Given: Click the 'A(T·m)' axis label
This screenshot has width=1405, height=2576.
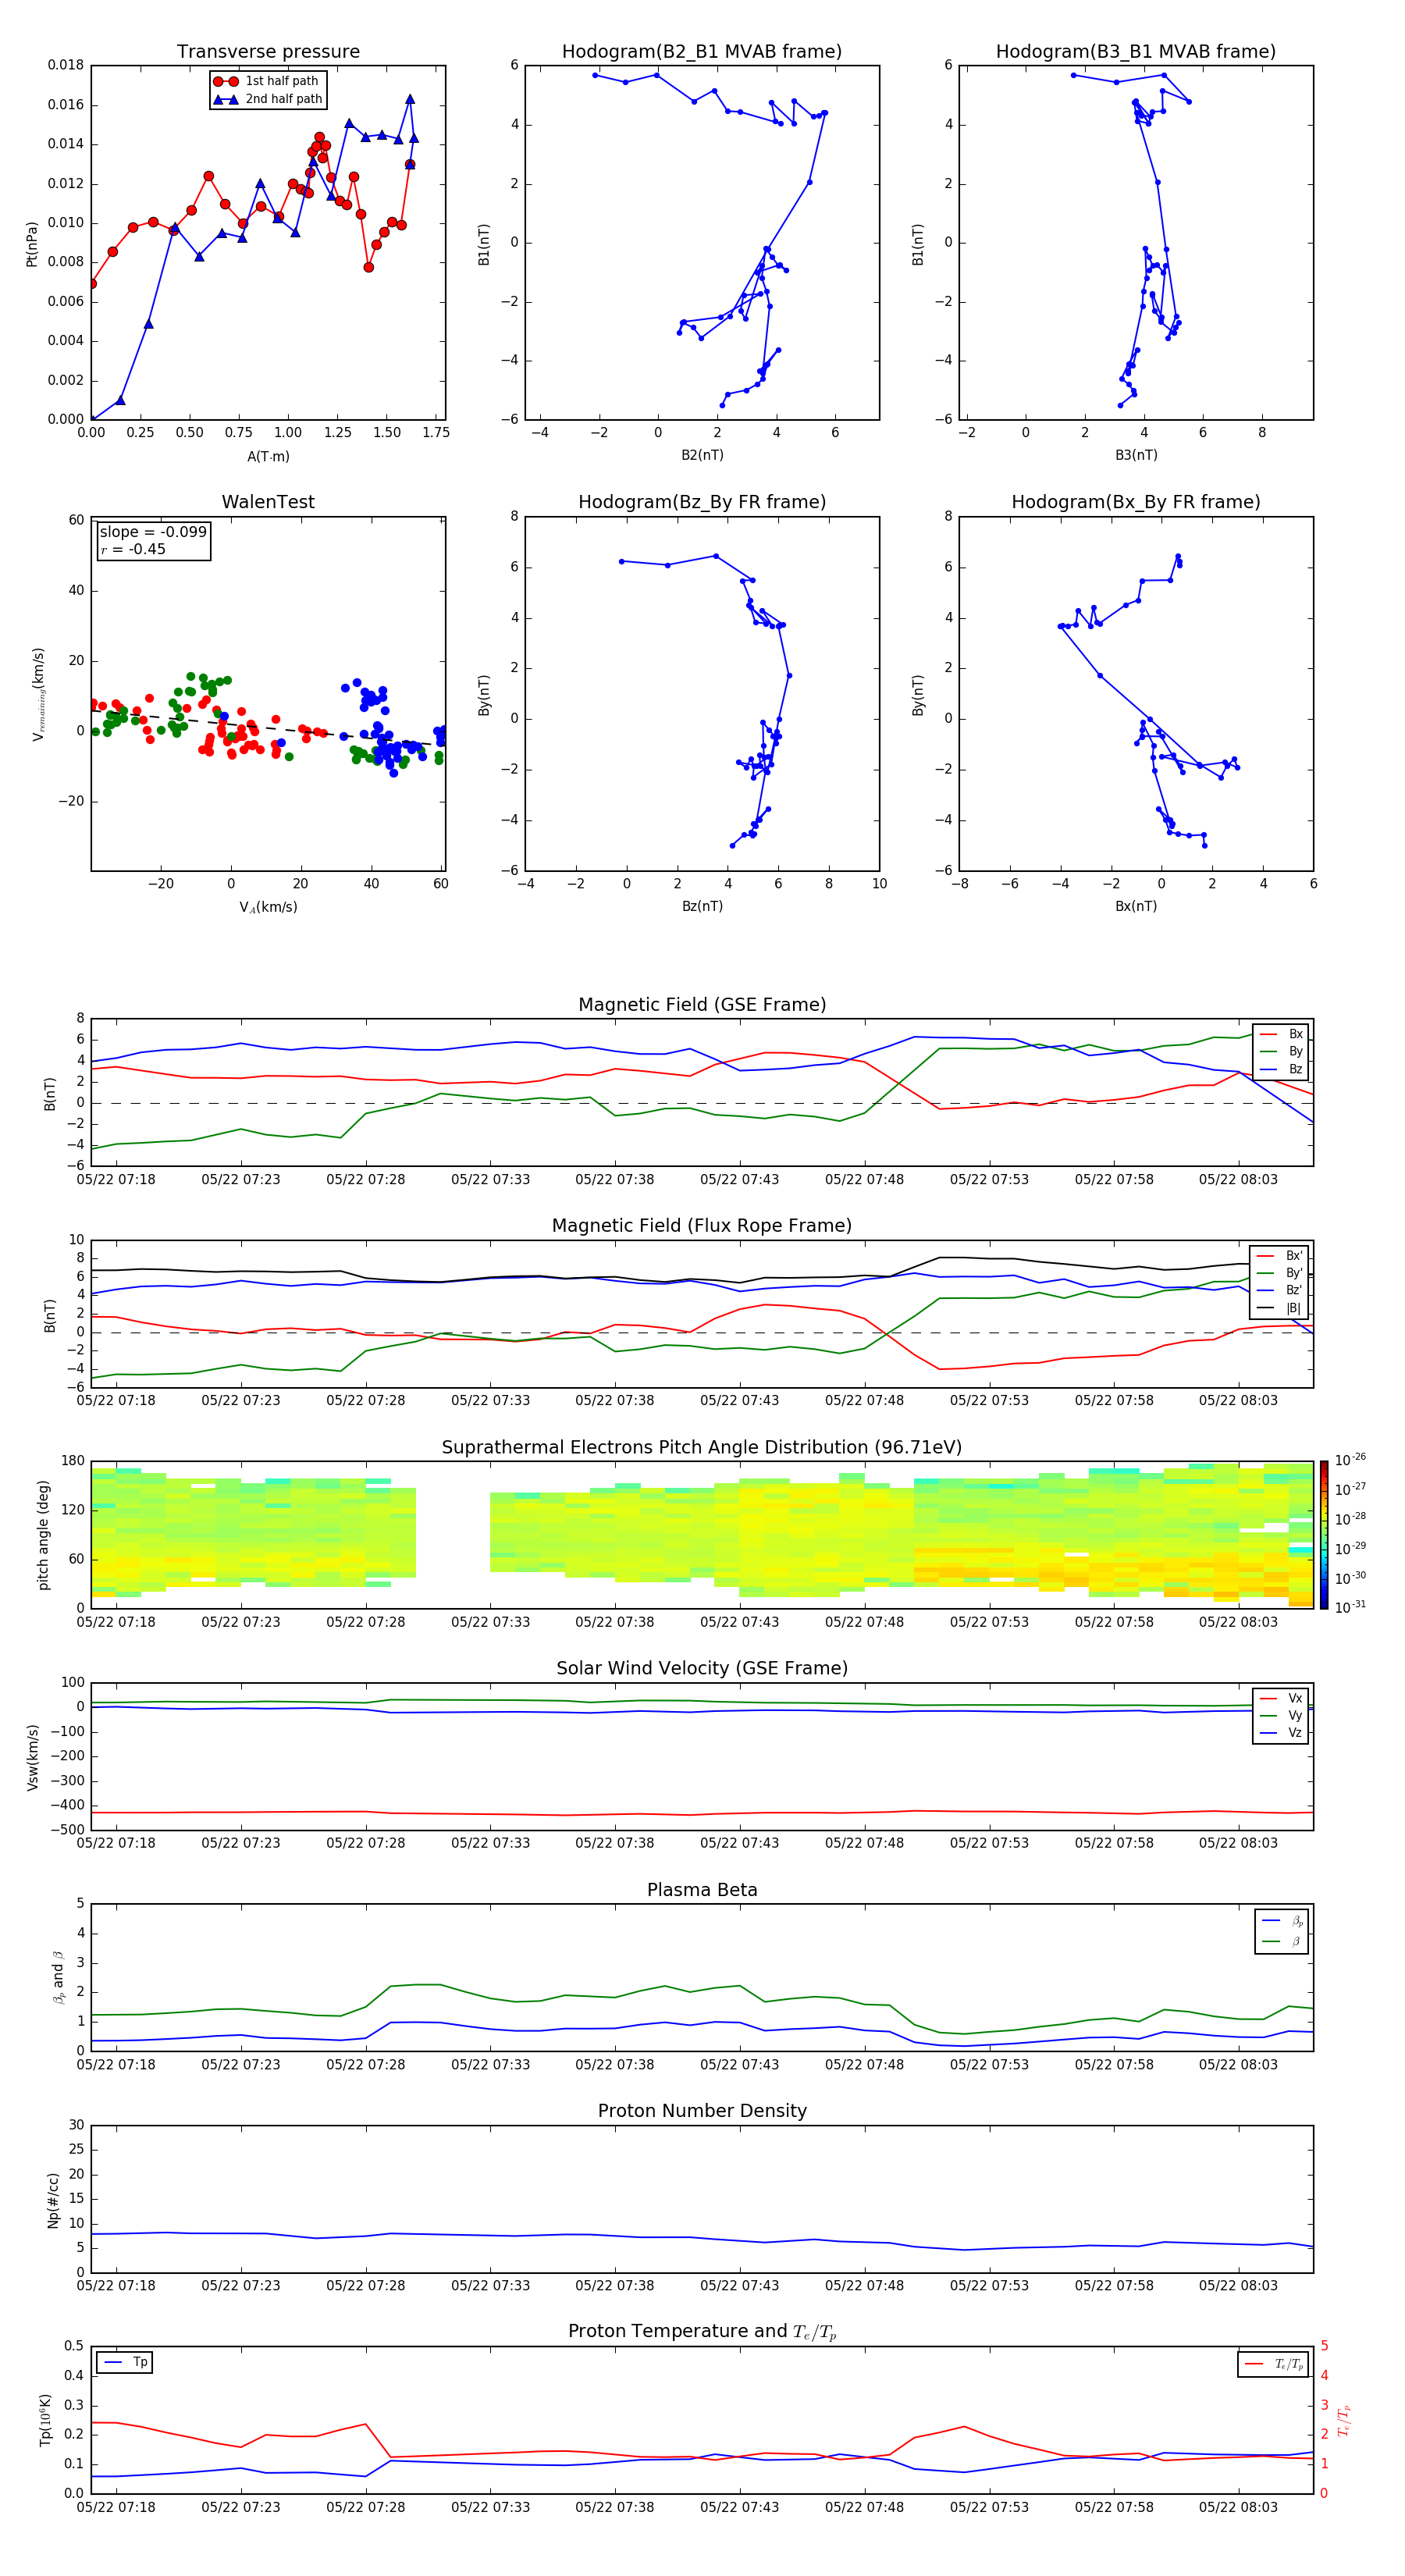Looking at the screenshot, I should coord(268,457).
